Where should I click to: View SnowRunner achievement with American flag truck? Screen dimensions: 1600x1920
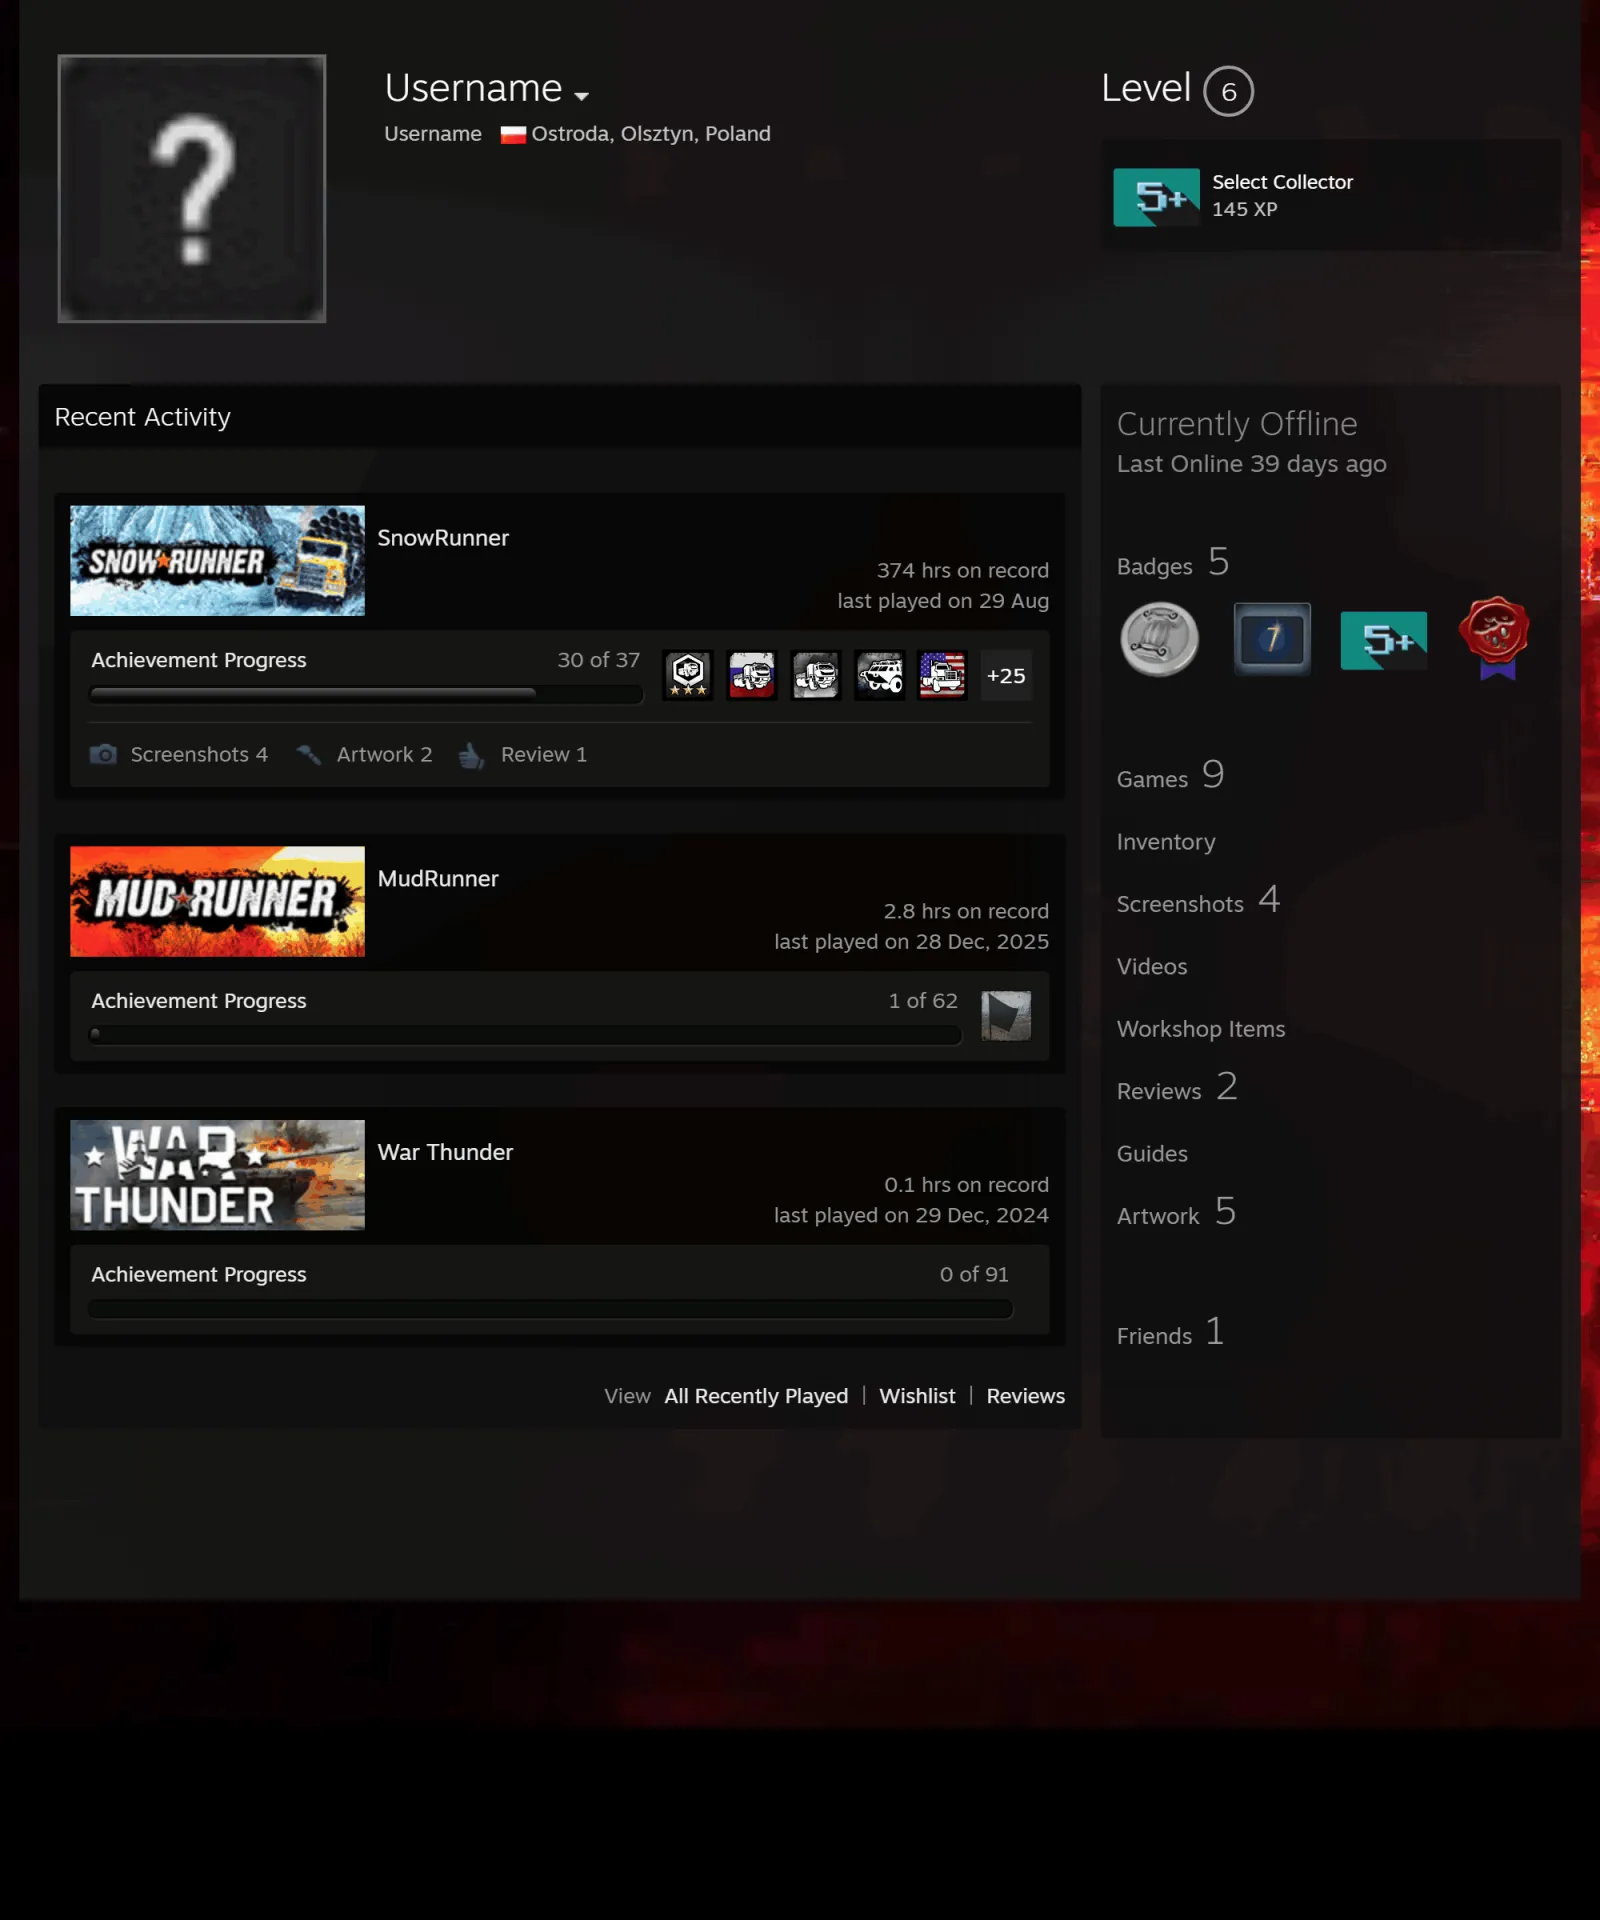point(943,675)
